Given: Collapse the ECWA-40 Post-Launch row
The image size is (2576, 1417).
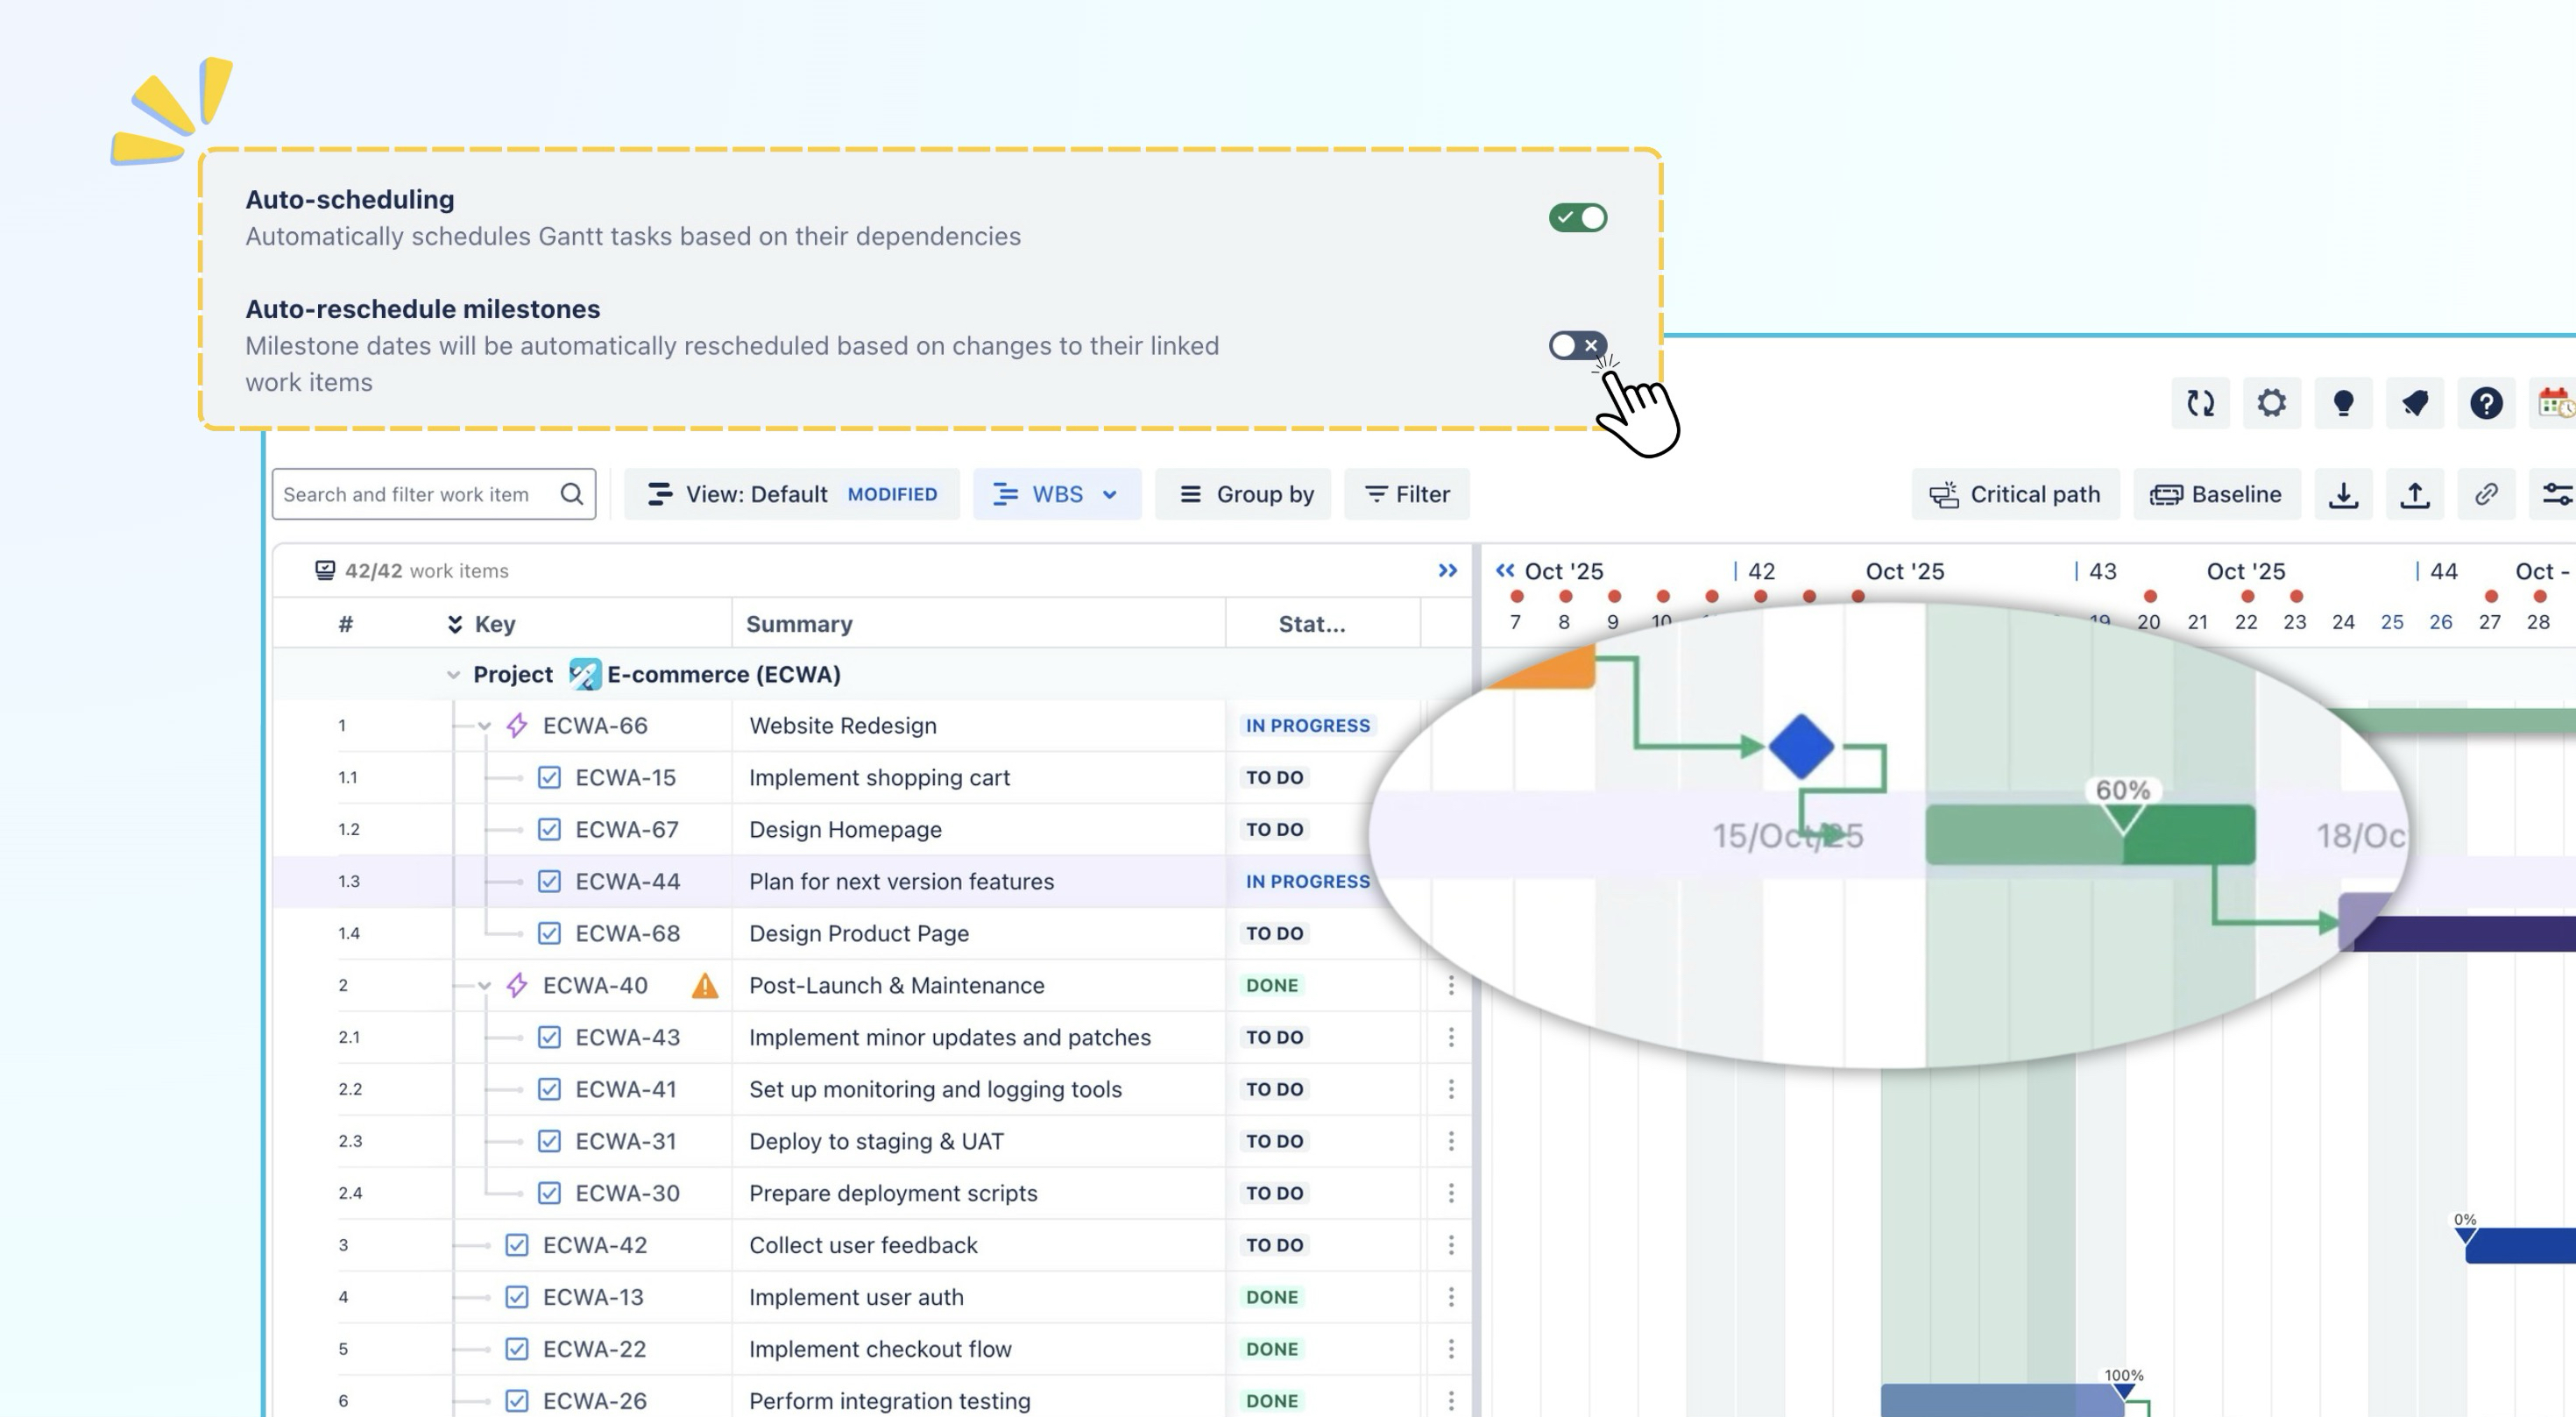Looking at the screenshot, I should 484,986.
